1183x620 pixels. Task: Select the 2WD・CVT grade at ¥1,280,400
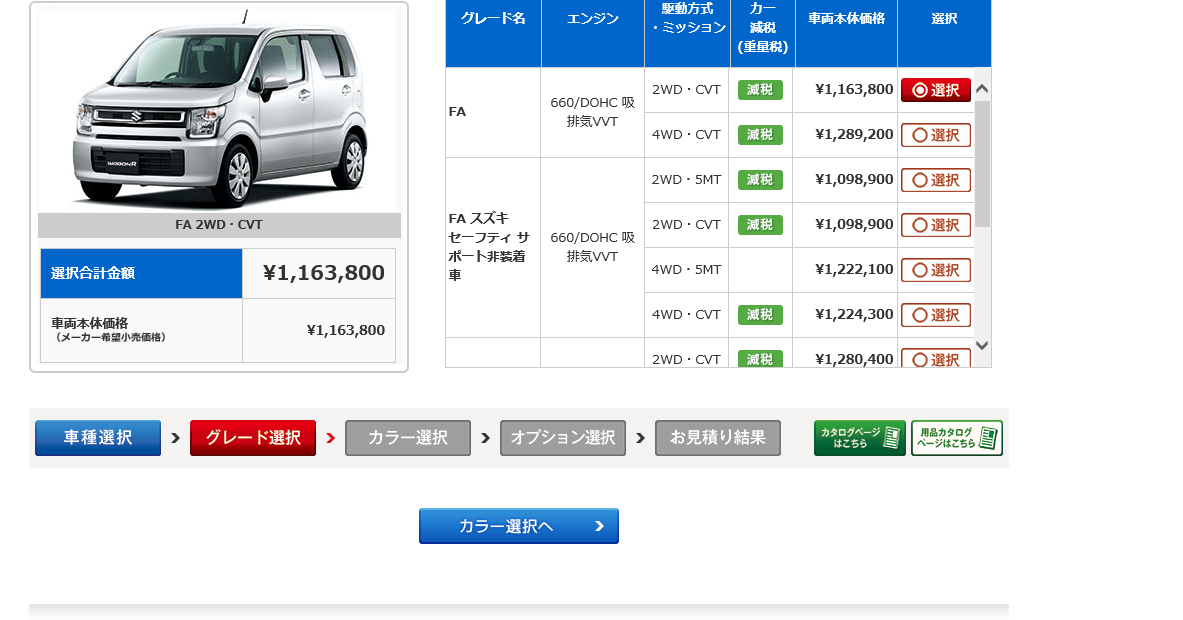936,359
